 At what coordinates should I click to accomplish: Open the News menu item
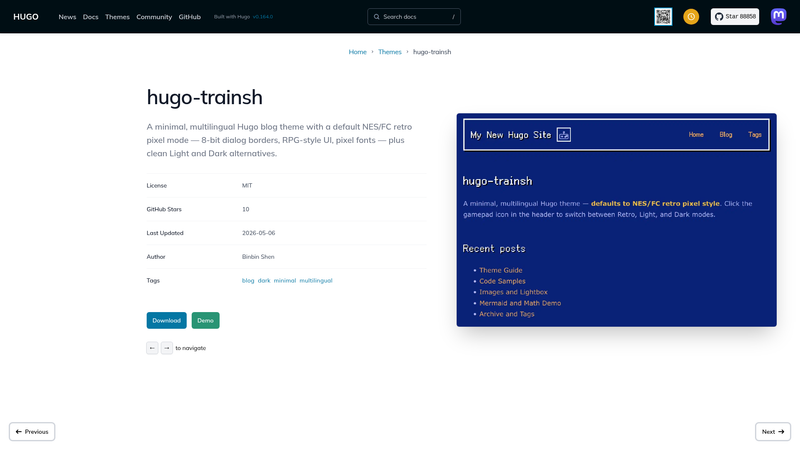pyautogui.click(x=67, y=17)
